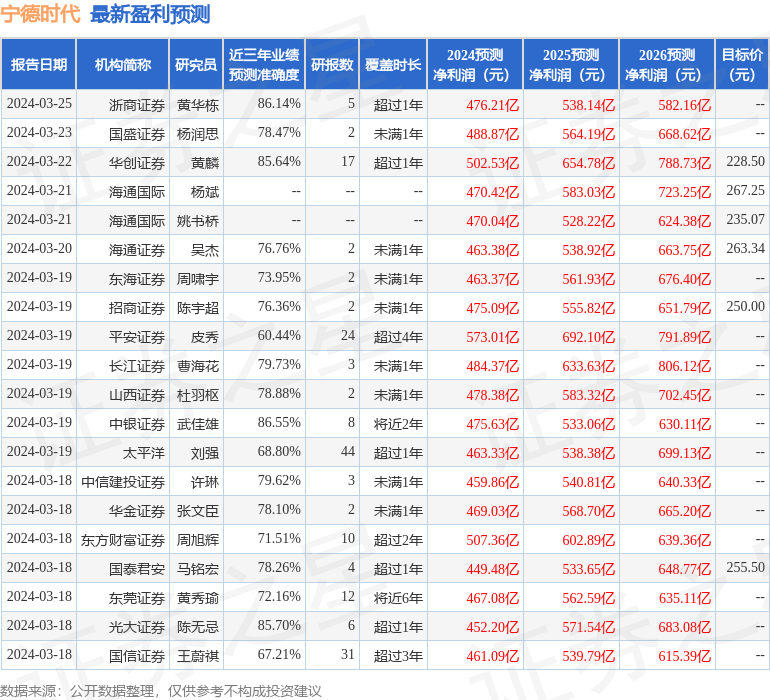The width and height of the screenshot is (770, 700).
Task: Click analyst name 姚书桥
Action: click(x=198, y=221)
